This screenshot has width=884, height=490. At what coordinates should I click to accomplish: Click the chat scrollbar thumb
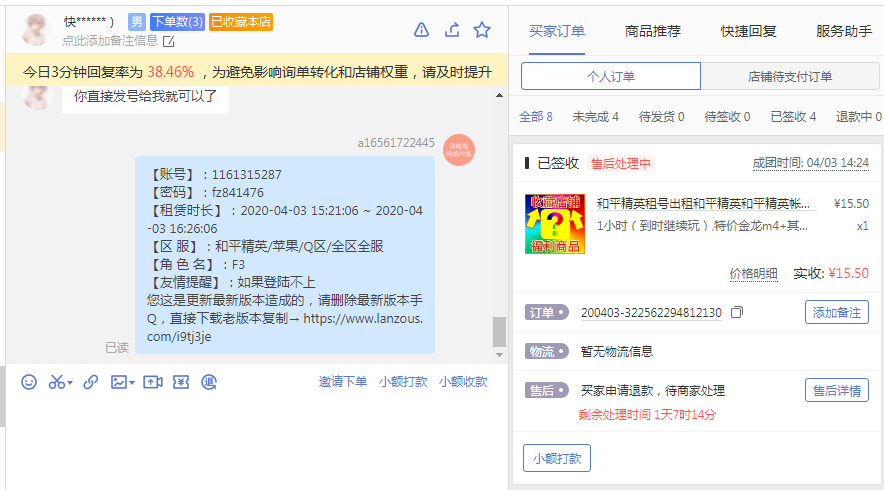click(x=500, y=332)
